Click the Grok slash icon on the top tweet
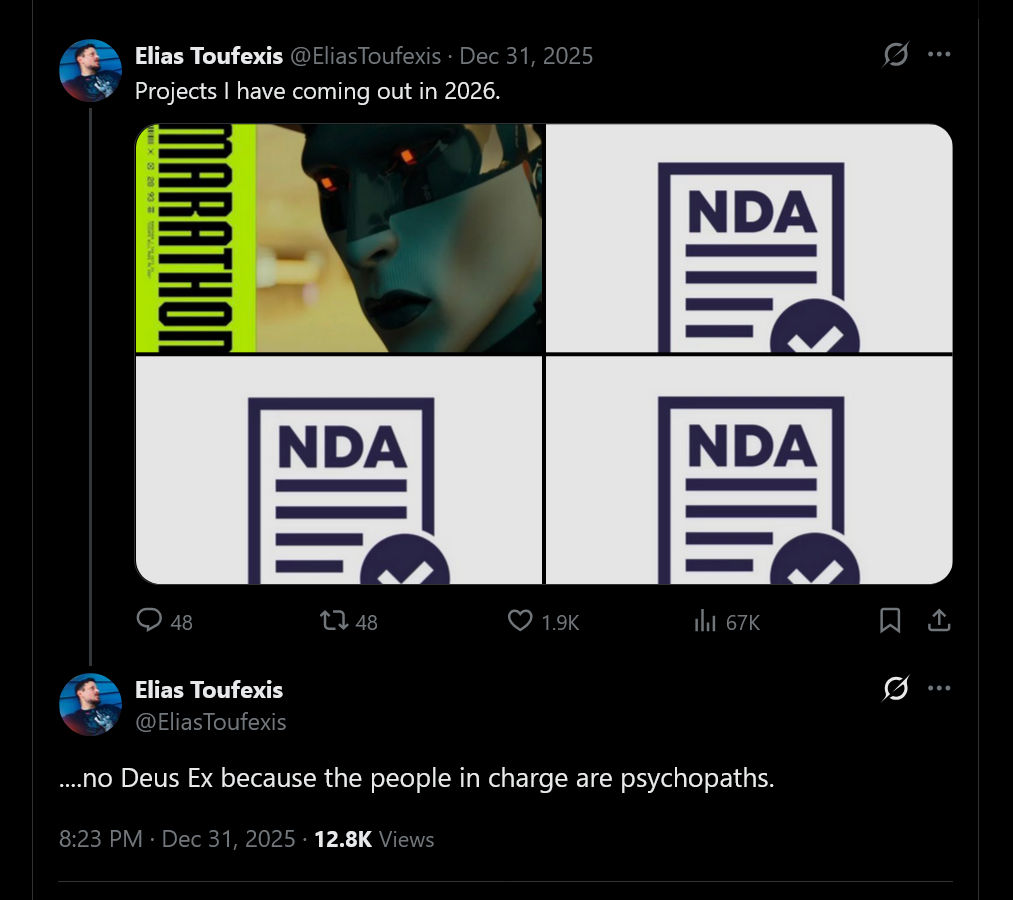1013x900 pixels. click(896, 55)
